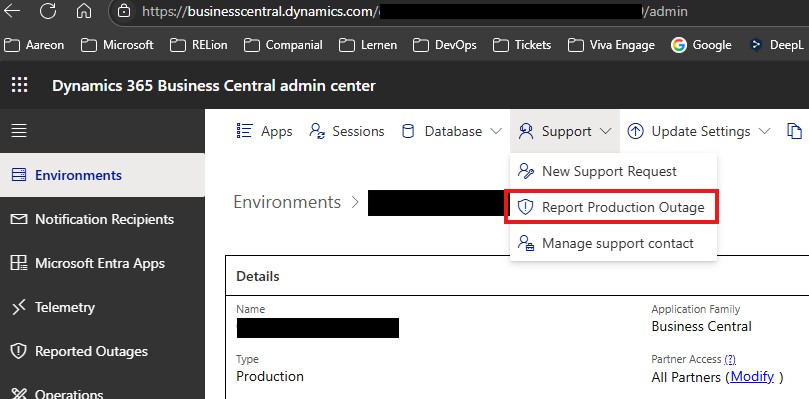This screenshot has height=399, width=809.
Task: Click the Microsoft Entra Apps grid icon
Action: (19, 263)
